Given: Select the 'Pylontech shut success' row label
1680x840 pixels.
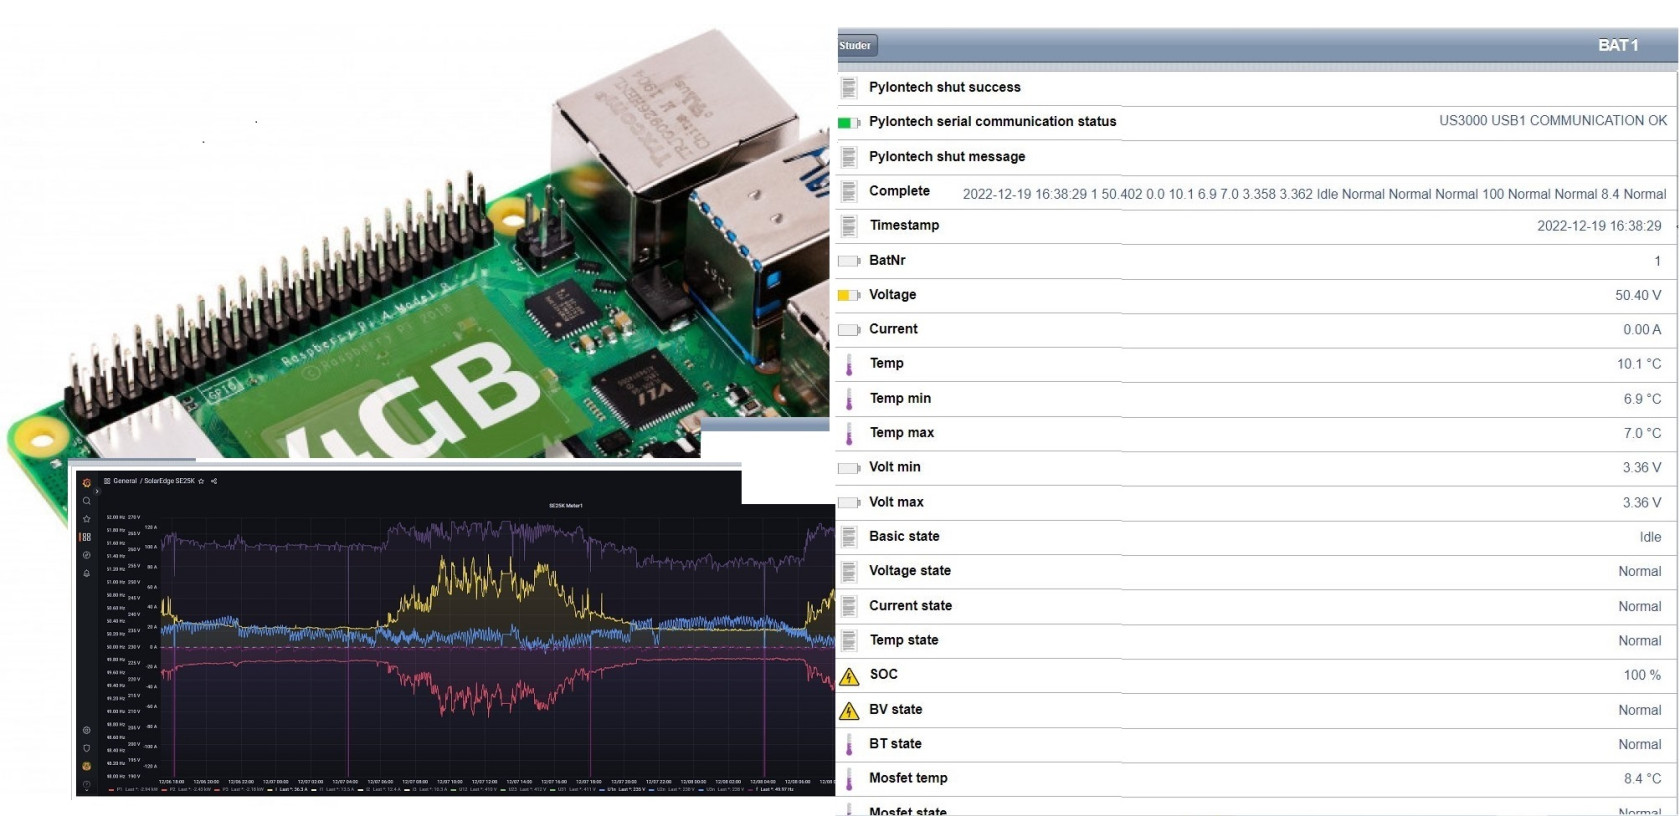Looking at the screenshot, I should pos(945,87).
